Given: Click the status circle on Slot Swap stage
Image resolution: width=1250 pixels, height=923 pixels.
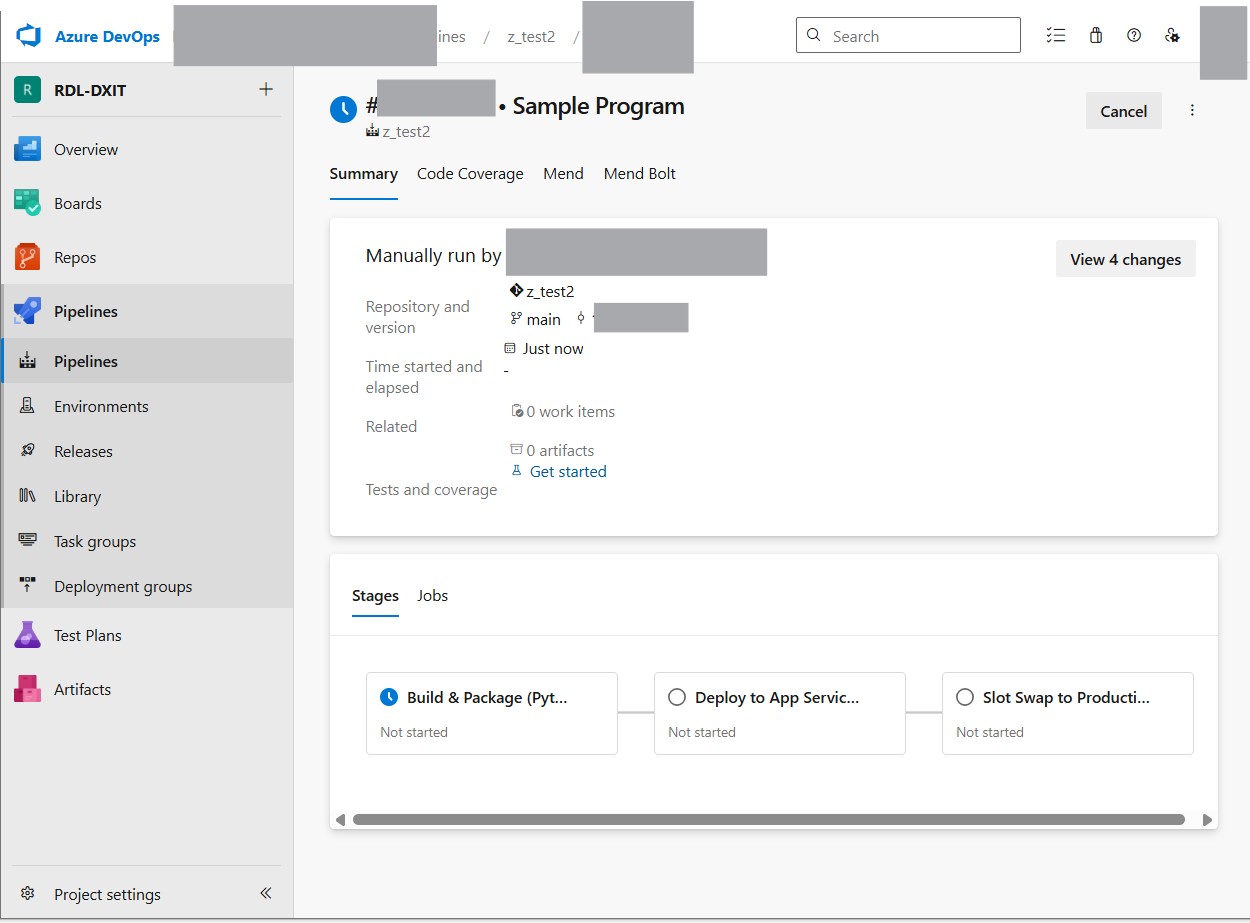Looking at the screenshot, I should click(x=965, y=697).
